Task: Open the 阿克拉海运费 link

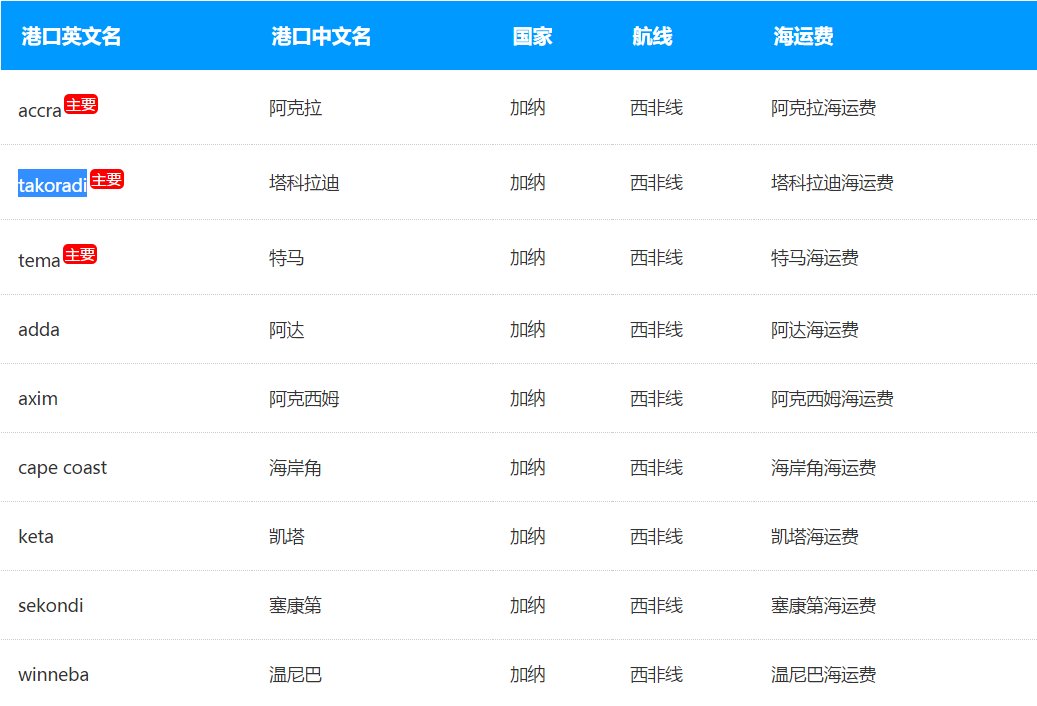Action: (822, 108)
